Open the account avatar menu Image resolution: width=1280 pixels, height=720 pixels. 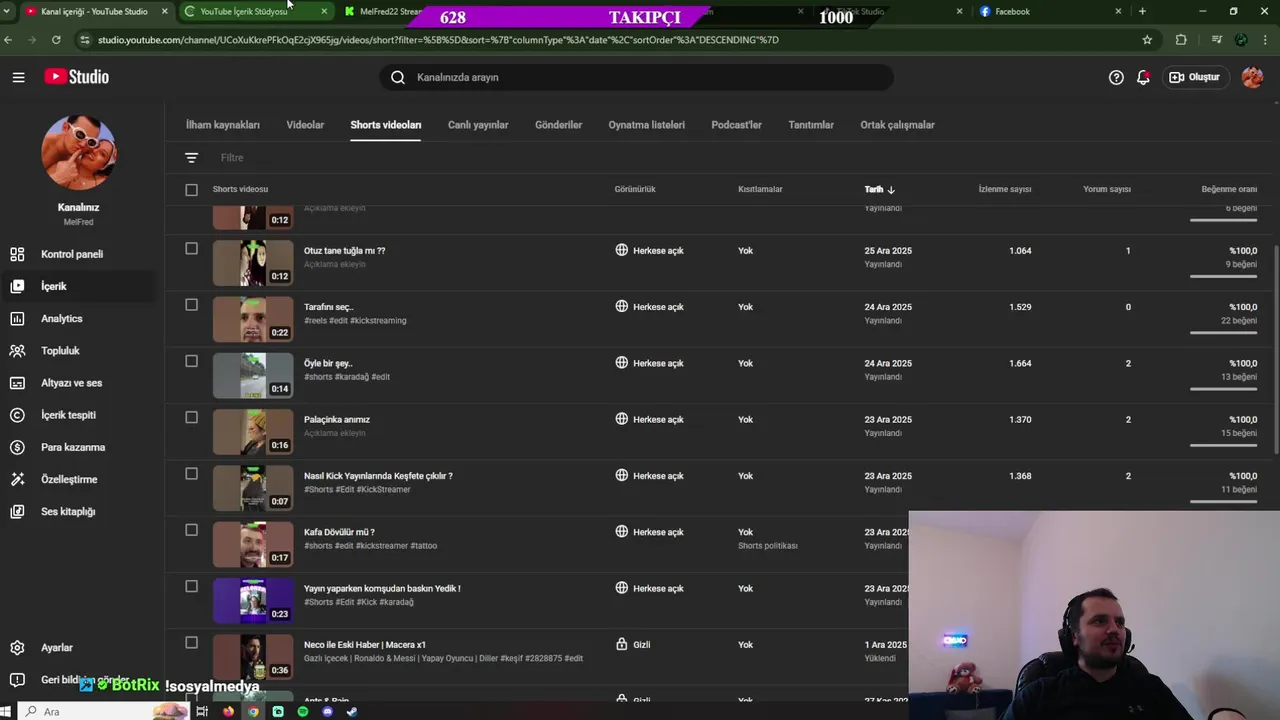[1252, 77]
